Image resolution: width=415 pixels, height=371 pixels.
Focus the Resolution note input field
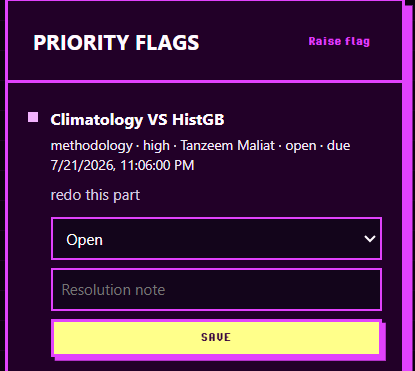(x=216, y=290)
